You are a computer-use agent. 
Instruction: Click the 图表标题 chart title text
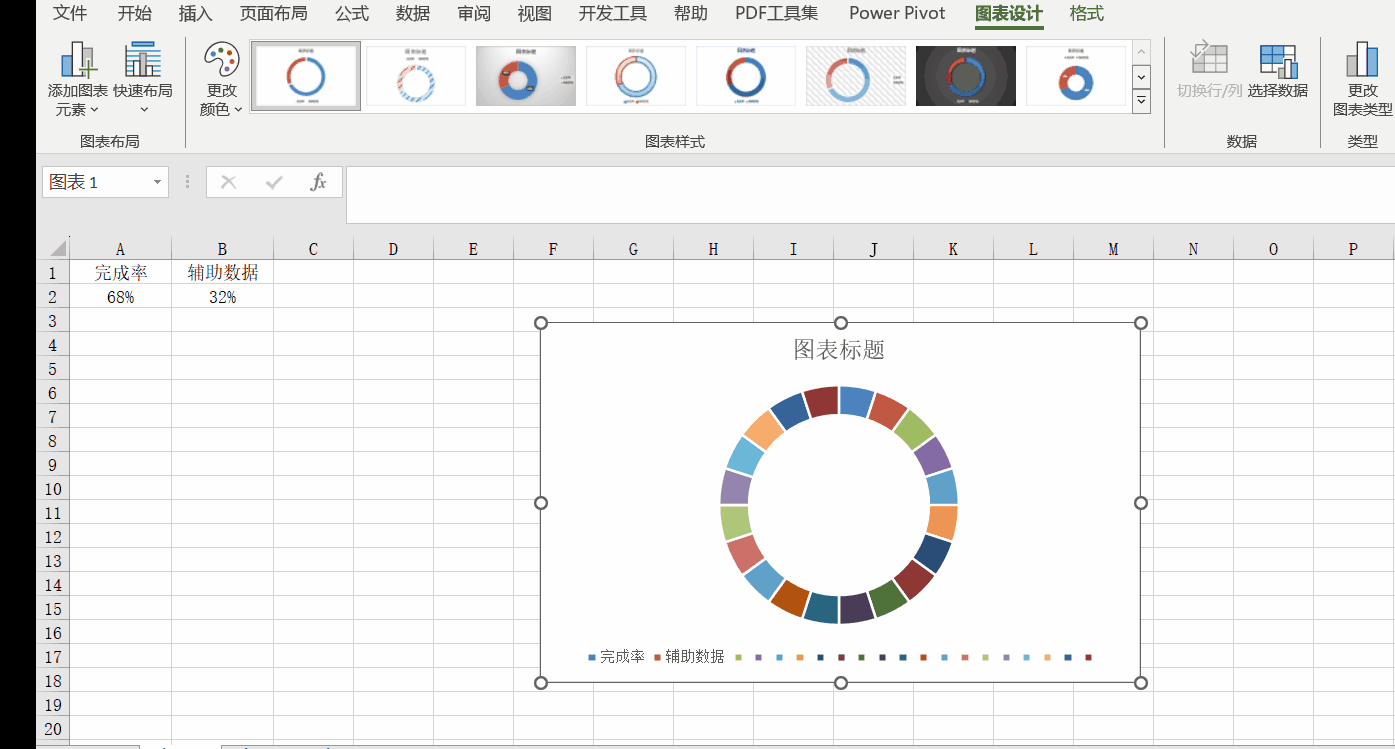pos(839,349)
